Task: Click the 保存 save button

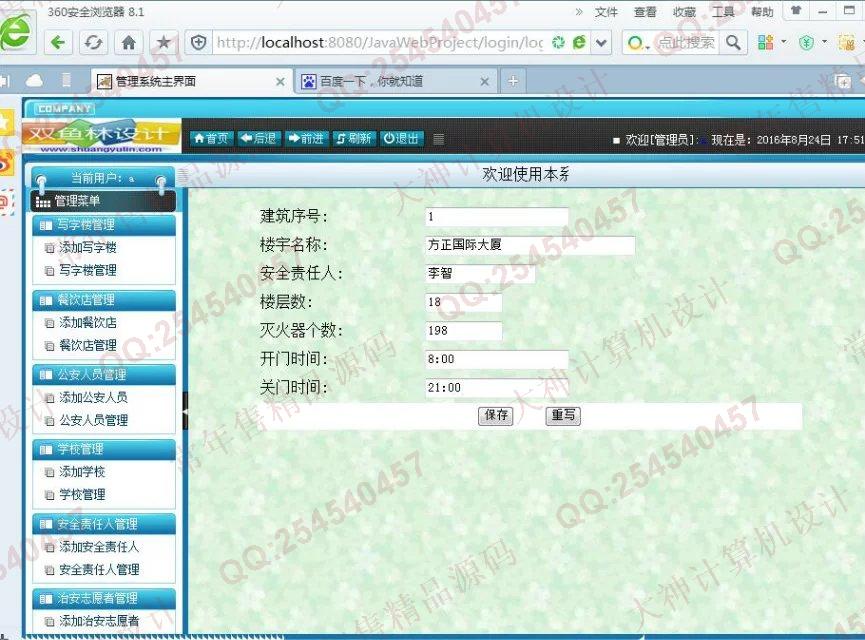Action: pyautogui.click(x=495, y=415)
